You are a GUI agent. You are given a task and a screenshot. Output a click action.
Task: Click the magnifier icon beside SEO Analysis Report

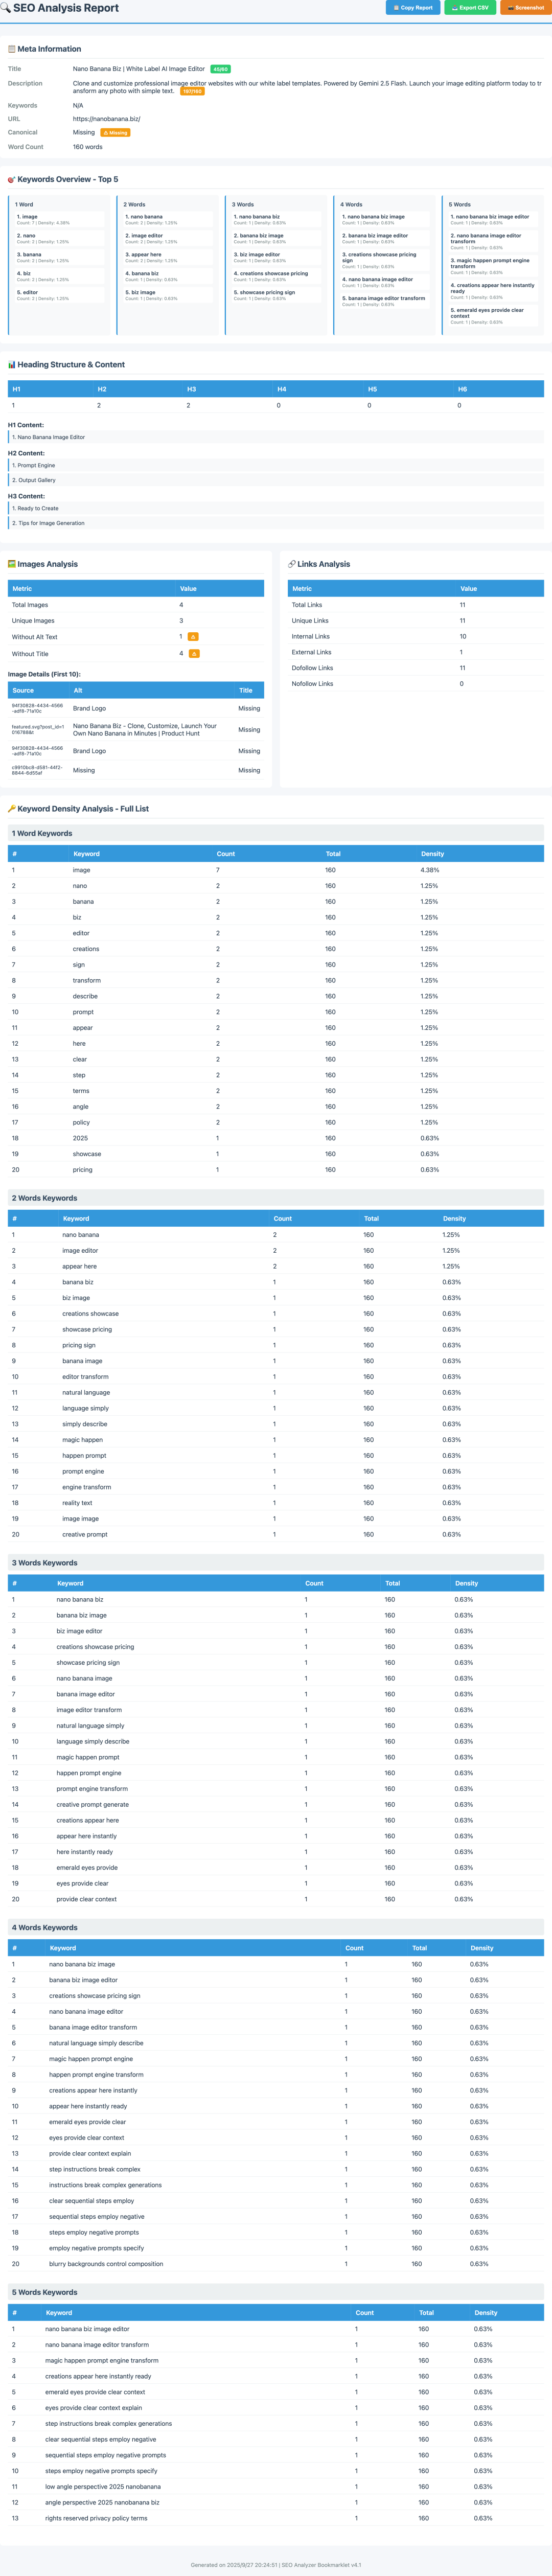[6, 8]
